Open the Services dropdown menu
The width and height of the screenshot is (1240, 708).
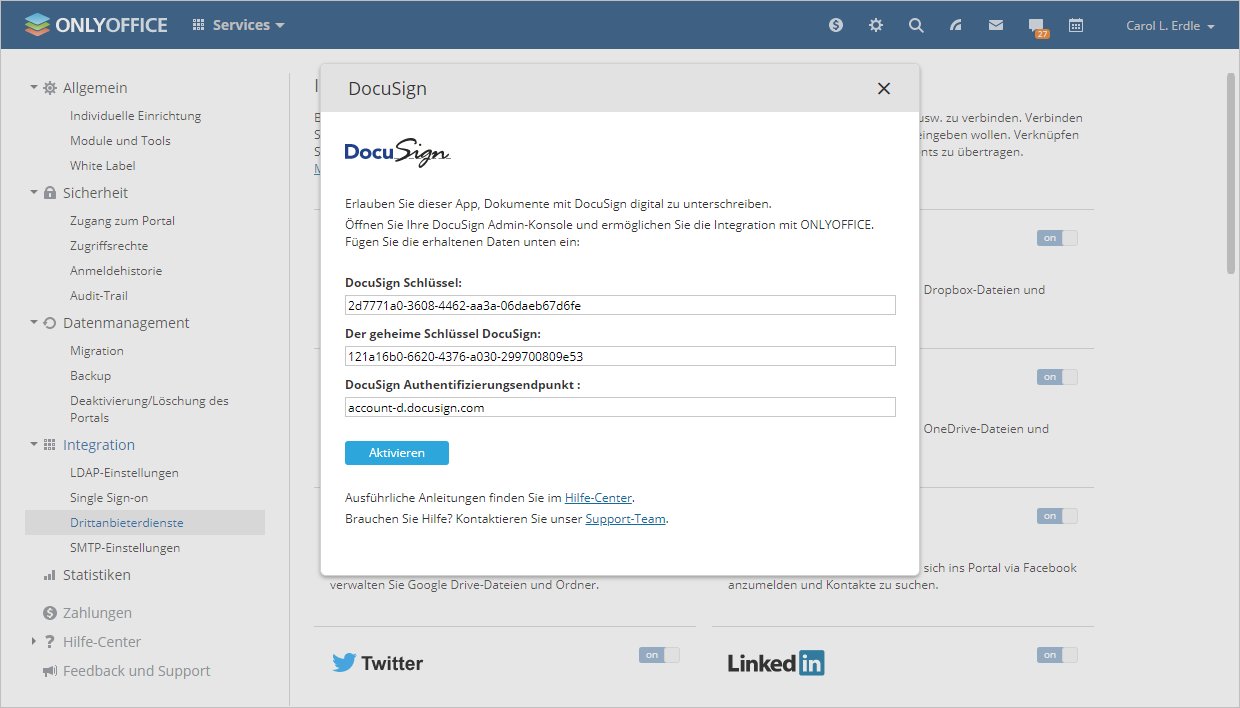pos(238,25)
